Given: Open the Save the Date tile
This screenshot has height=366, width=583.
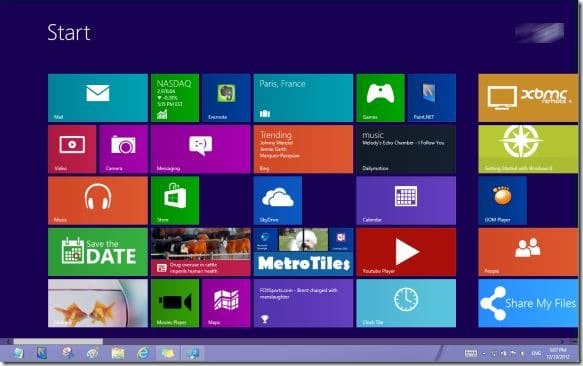Looking at the screenshot, I should point(98,252).
